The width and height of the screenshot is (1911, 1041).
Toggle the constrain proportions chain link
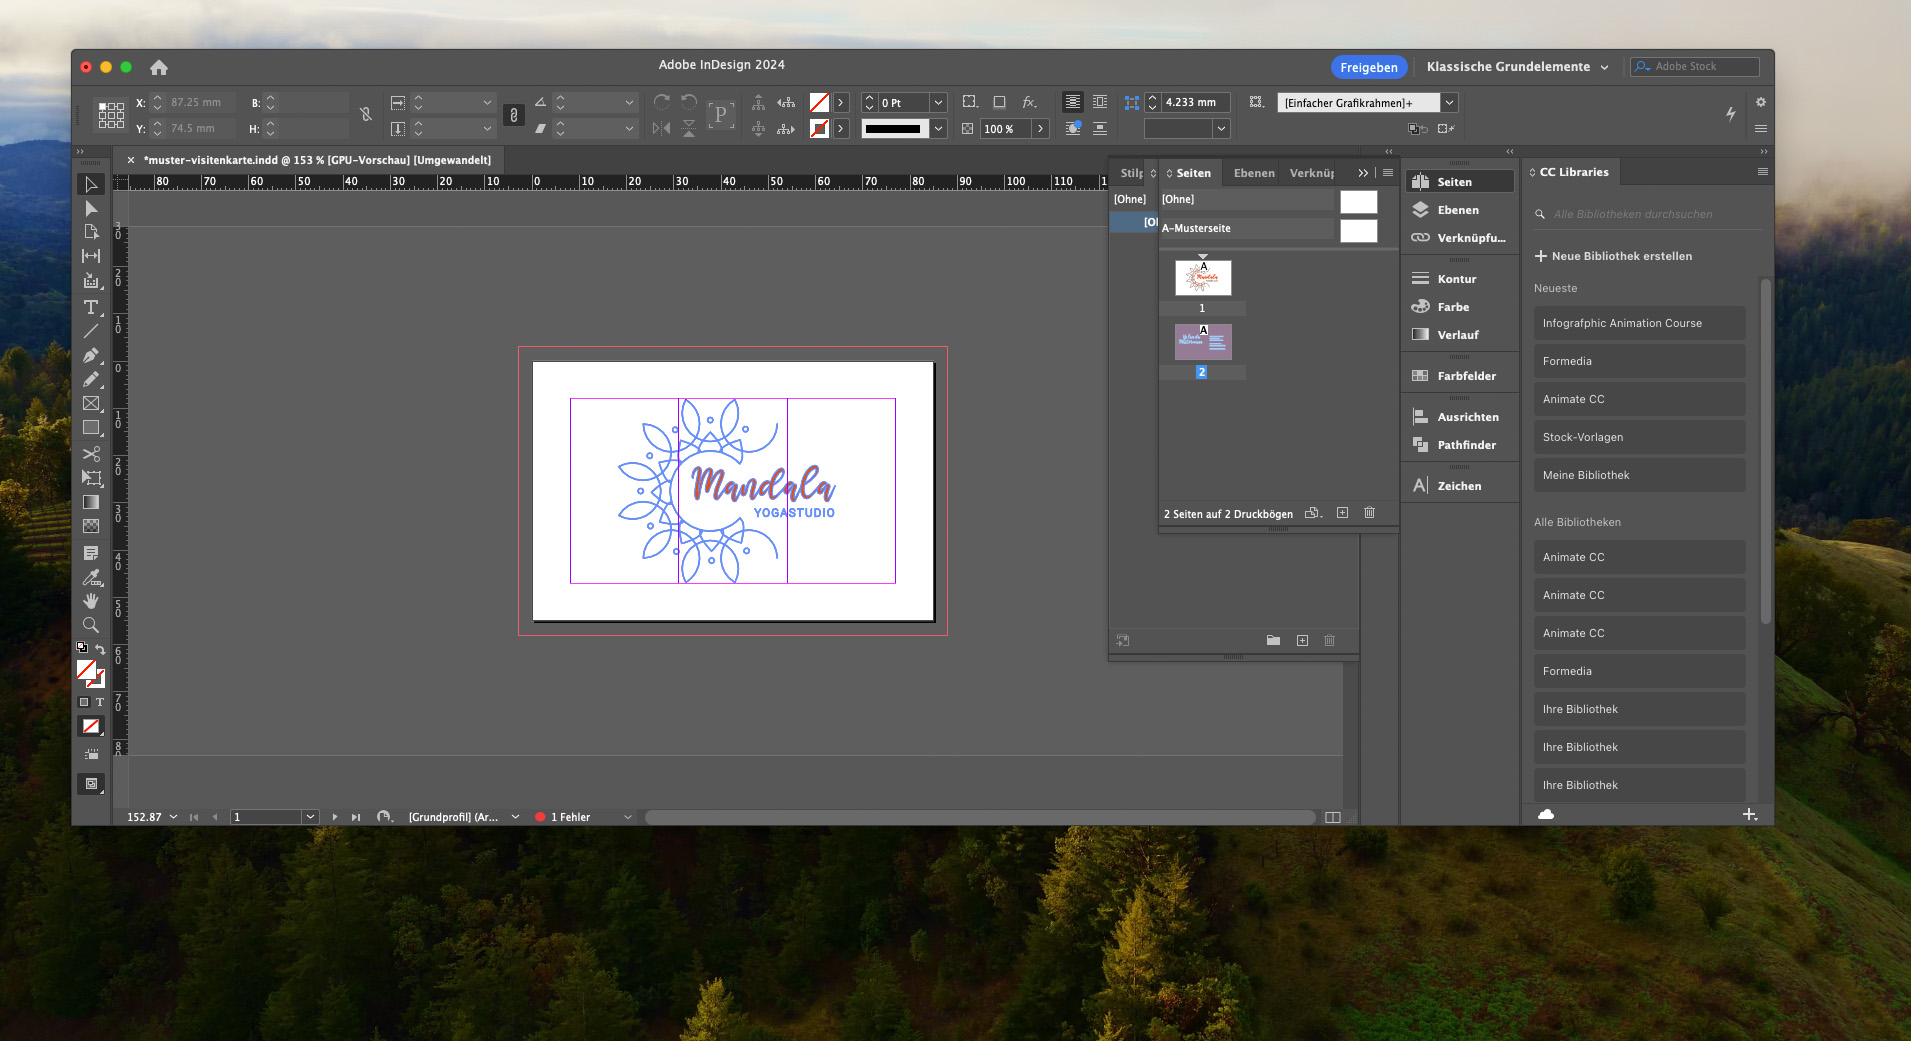(x=366, y=115)
